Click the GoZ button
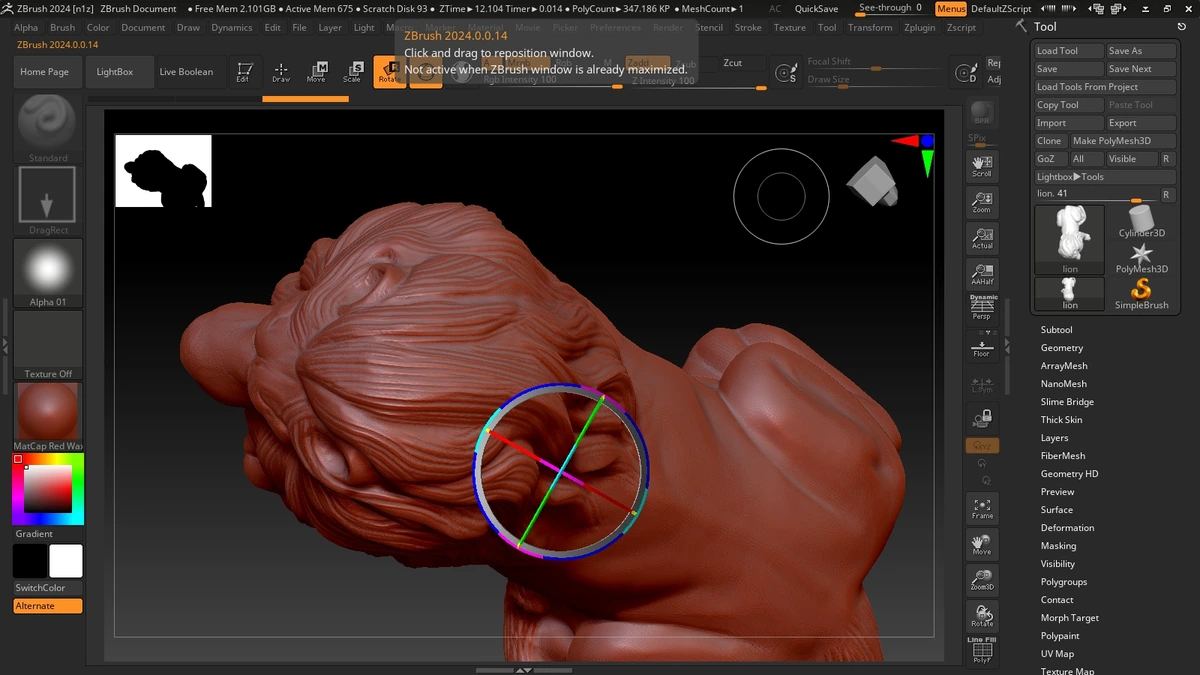This screenshot has width=1200, height=675. pos(1049,159)
